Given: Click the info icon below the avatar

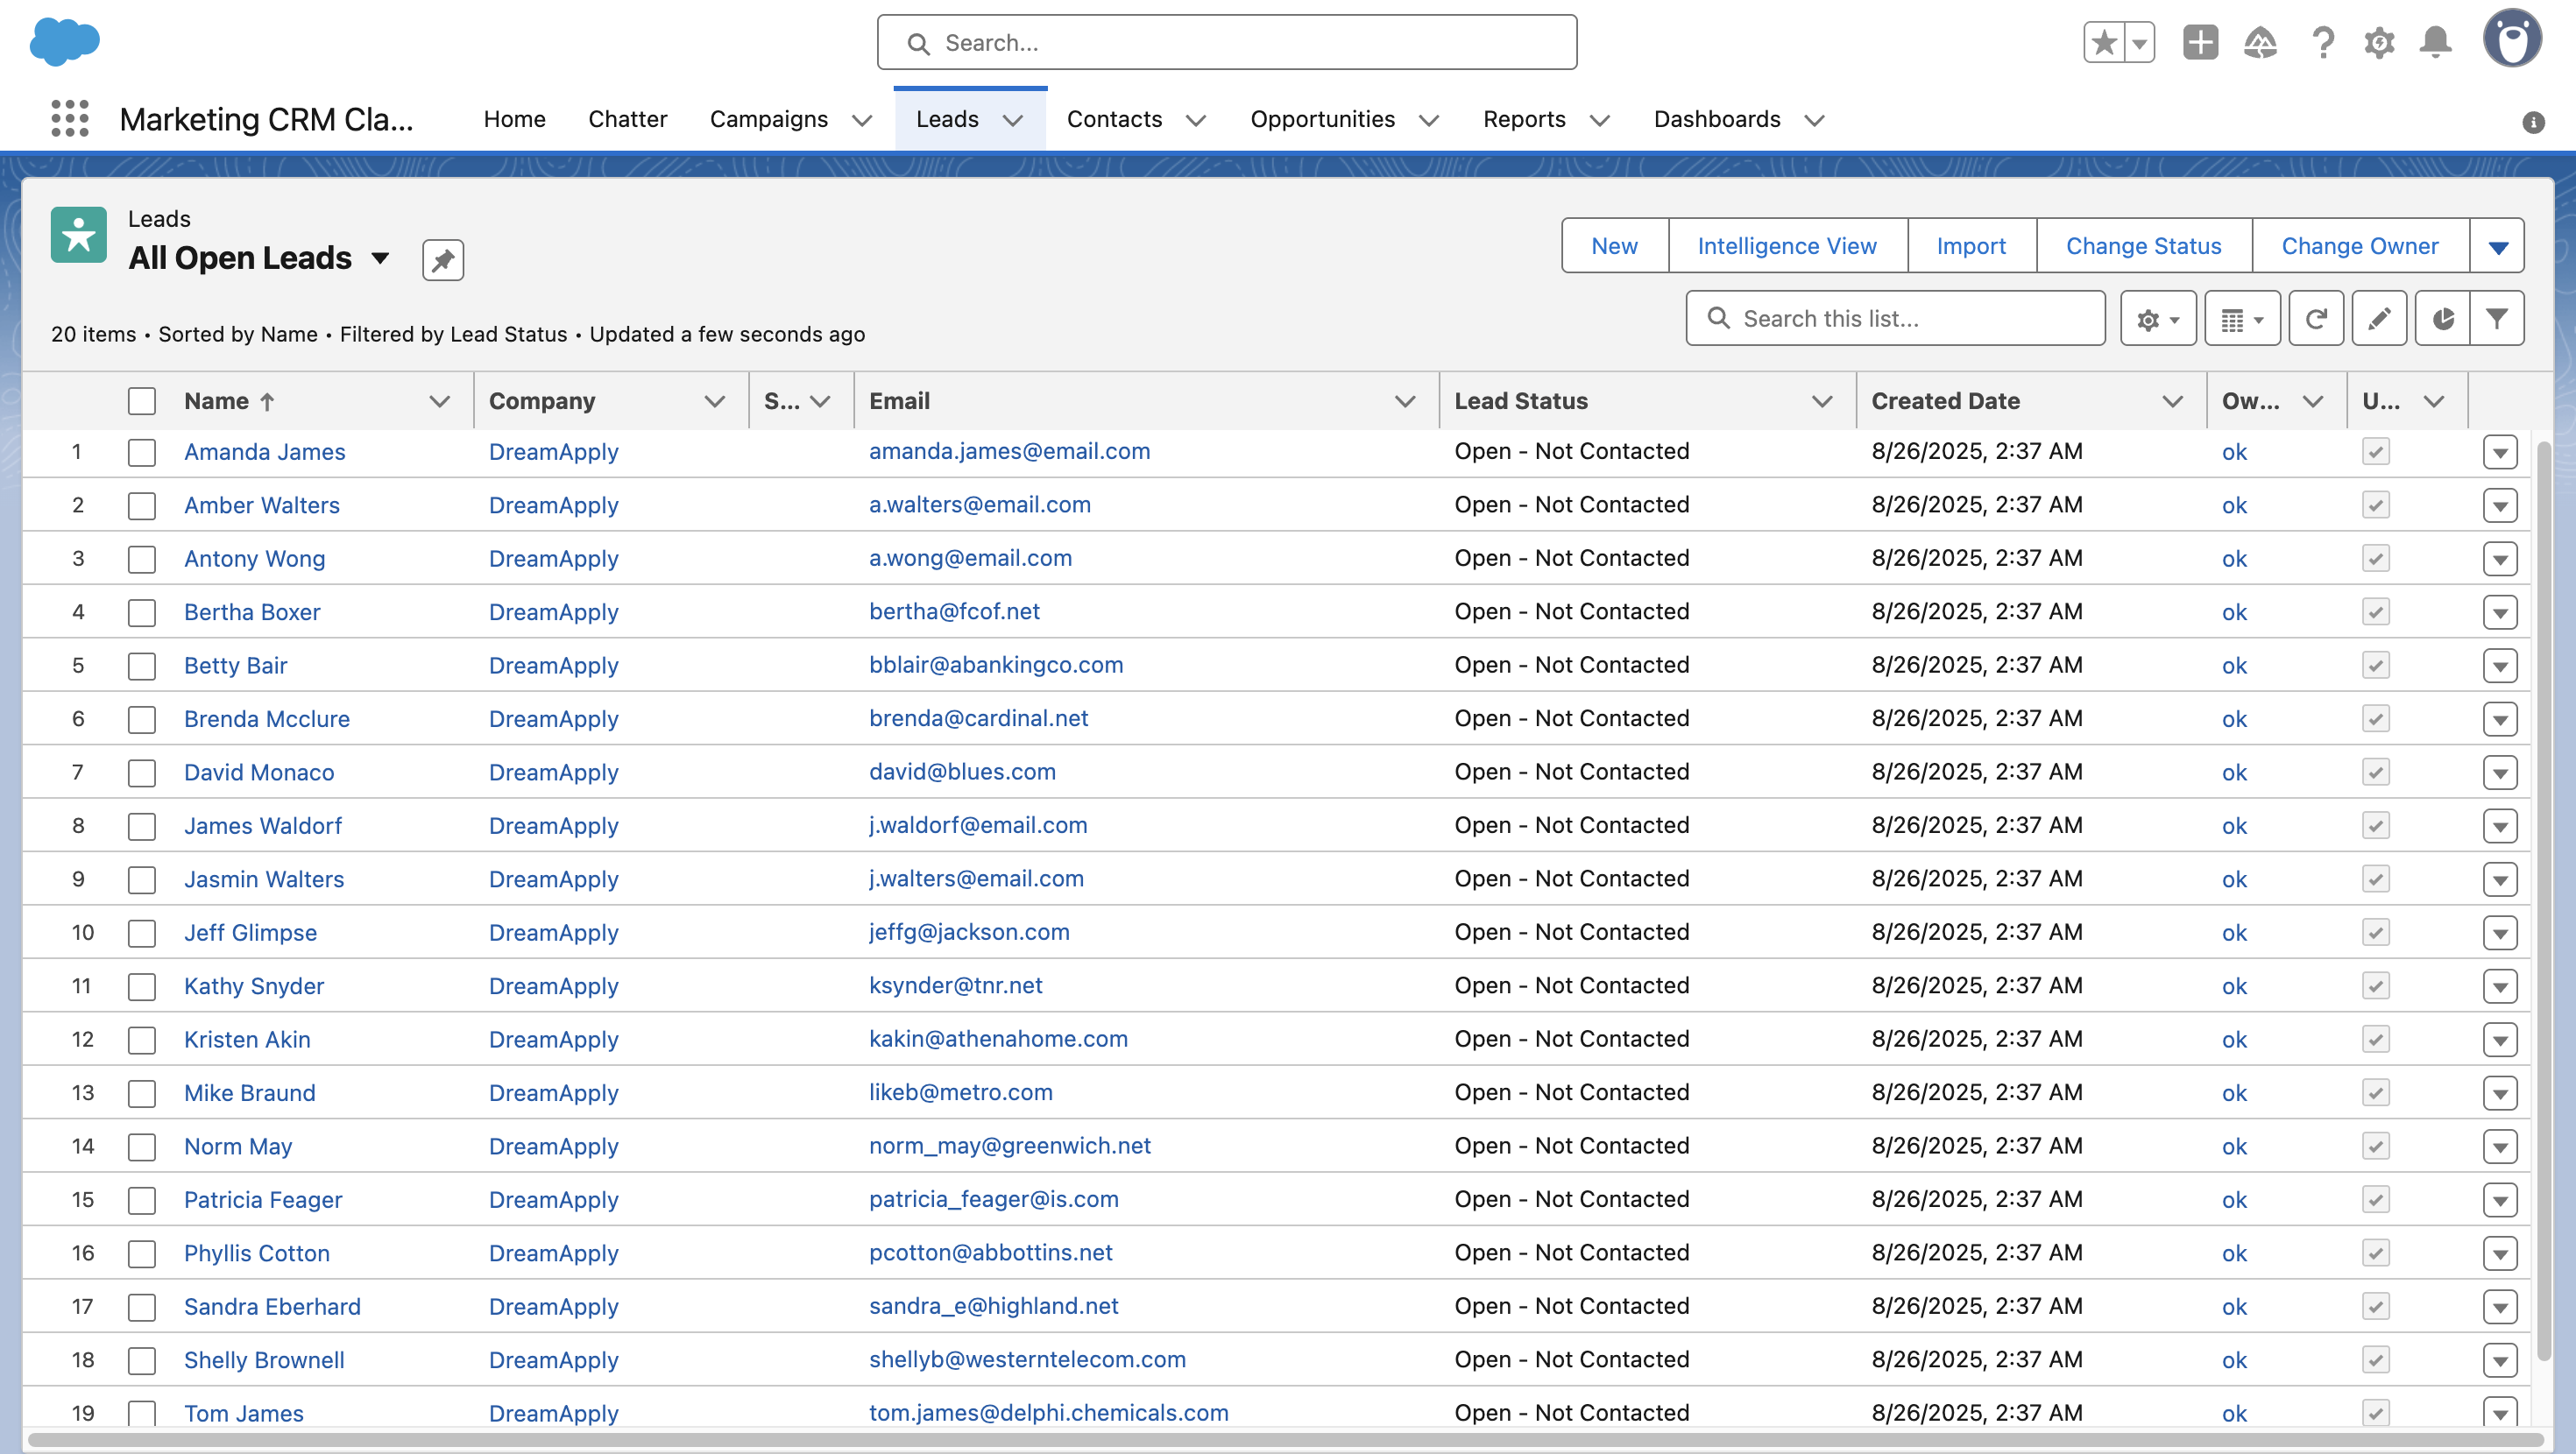Looking at the screenshot, I should 2533,122.
